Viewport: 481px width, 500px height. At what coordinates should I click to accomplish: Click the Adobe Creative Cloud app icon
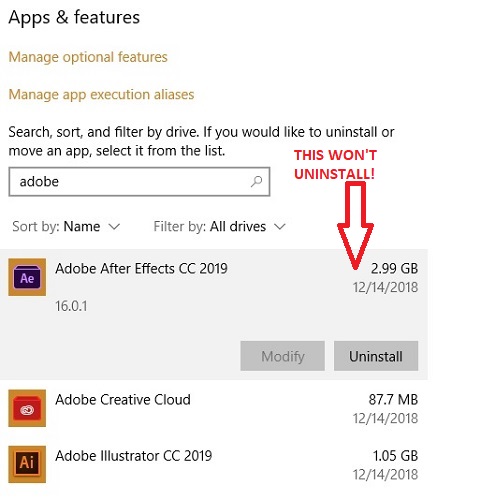click(x=27, y=408)
